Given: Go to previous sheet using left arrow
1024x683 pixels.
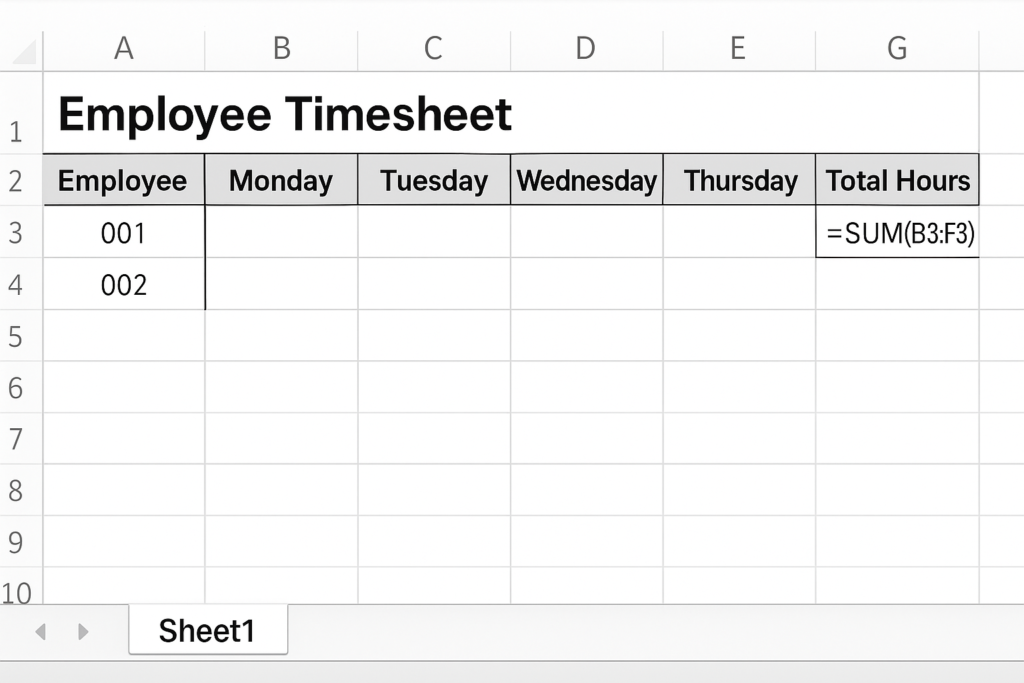Looking at the screenshot, I should pyautogui.click(x=40, y=631).
